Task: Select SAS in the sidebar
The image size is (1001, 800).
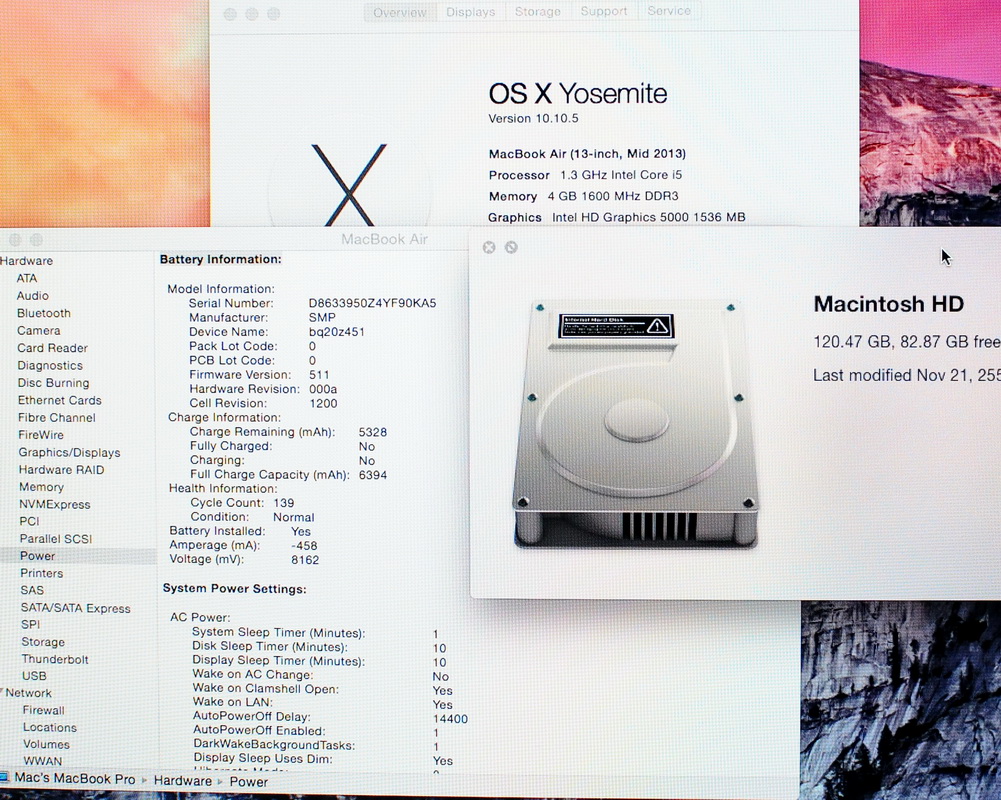Action: (32, 591)
